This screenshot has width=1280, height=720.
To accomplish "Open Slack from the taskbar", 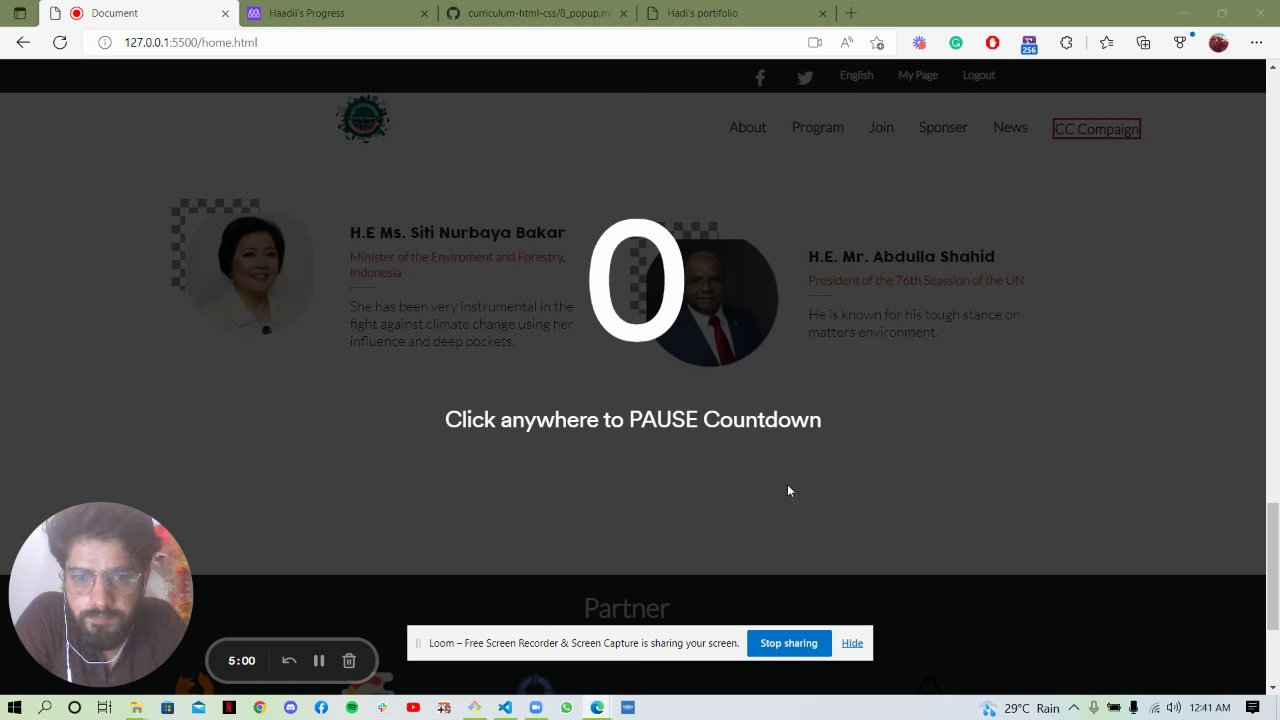I will click(x=382, y=707).
